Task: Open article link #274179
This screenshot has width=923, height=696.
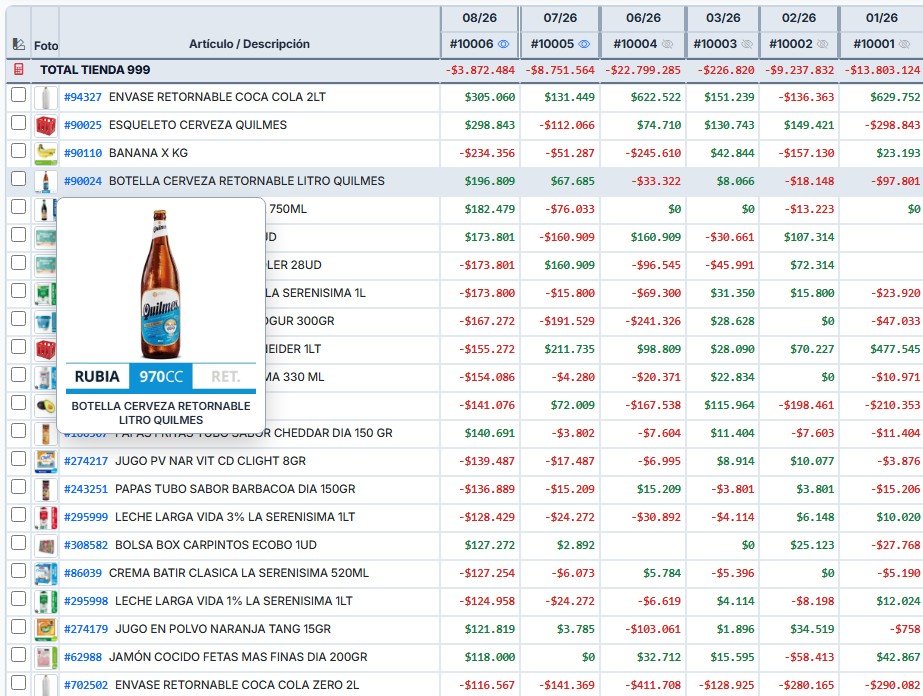Action: pos(86,629)
